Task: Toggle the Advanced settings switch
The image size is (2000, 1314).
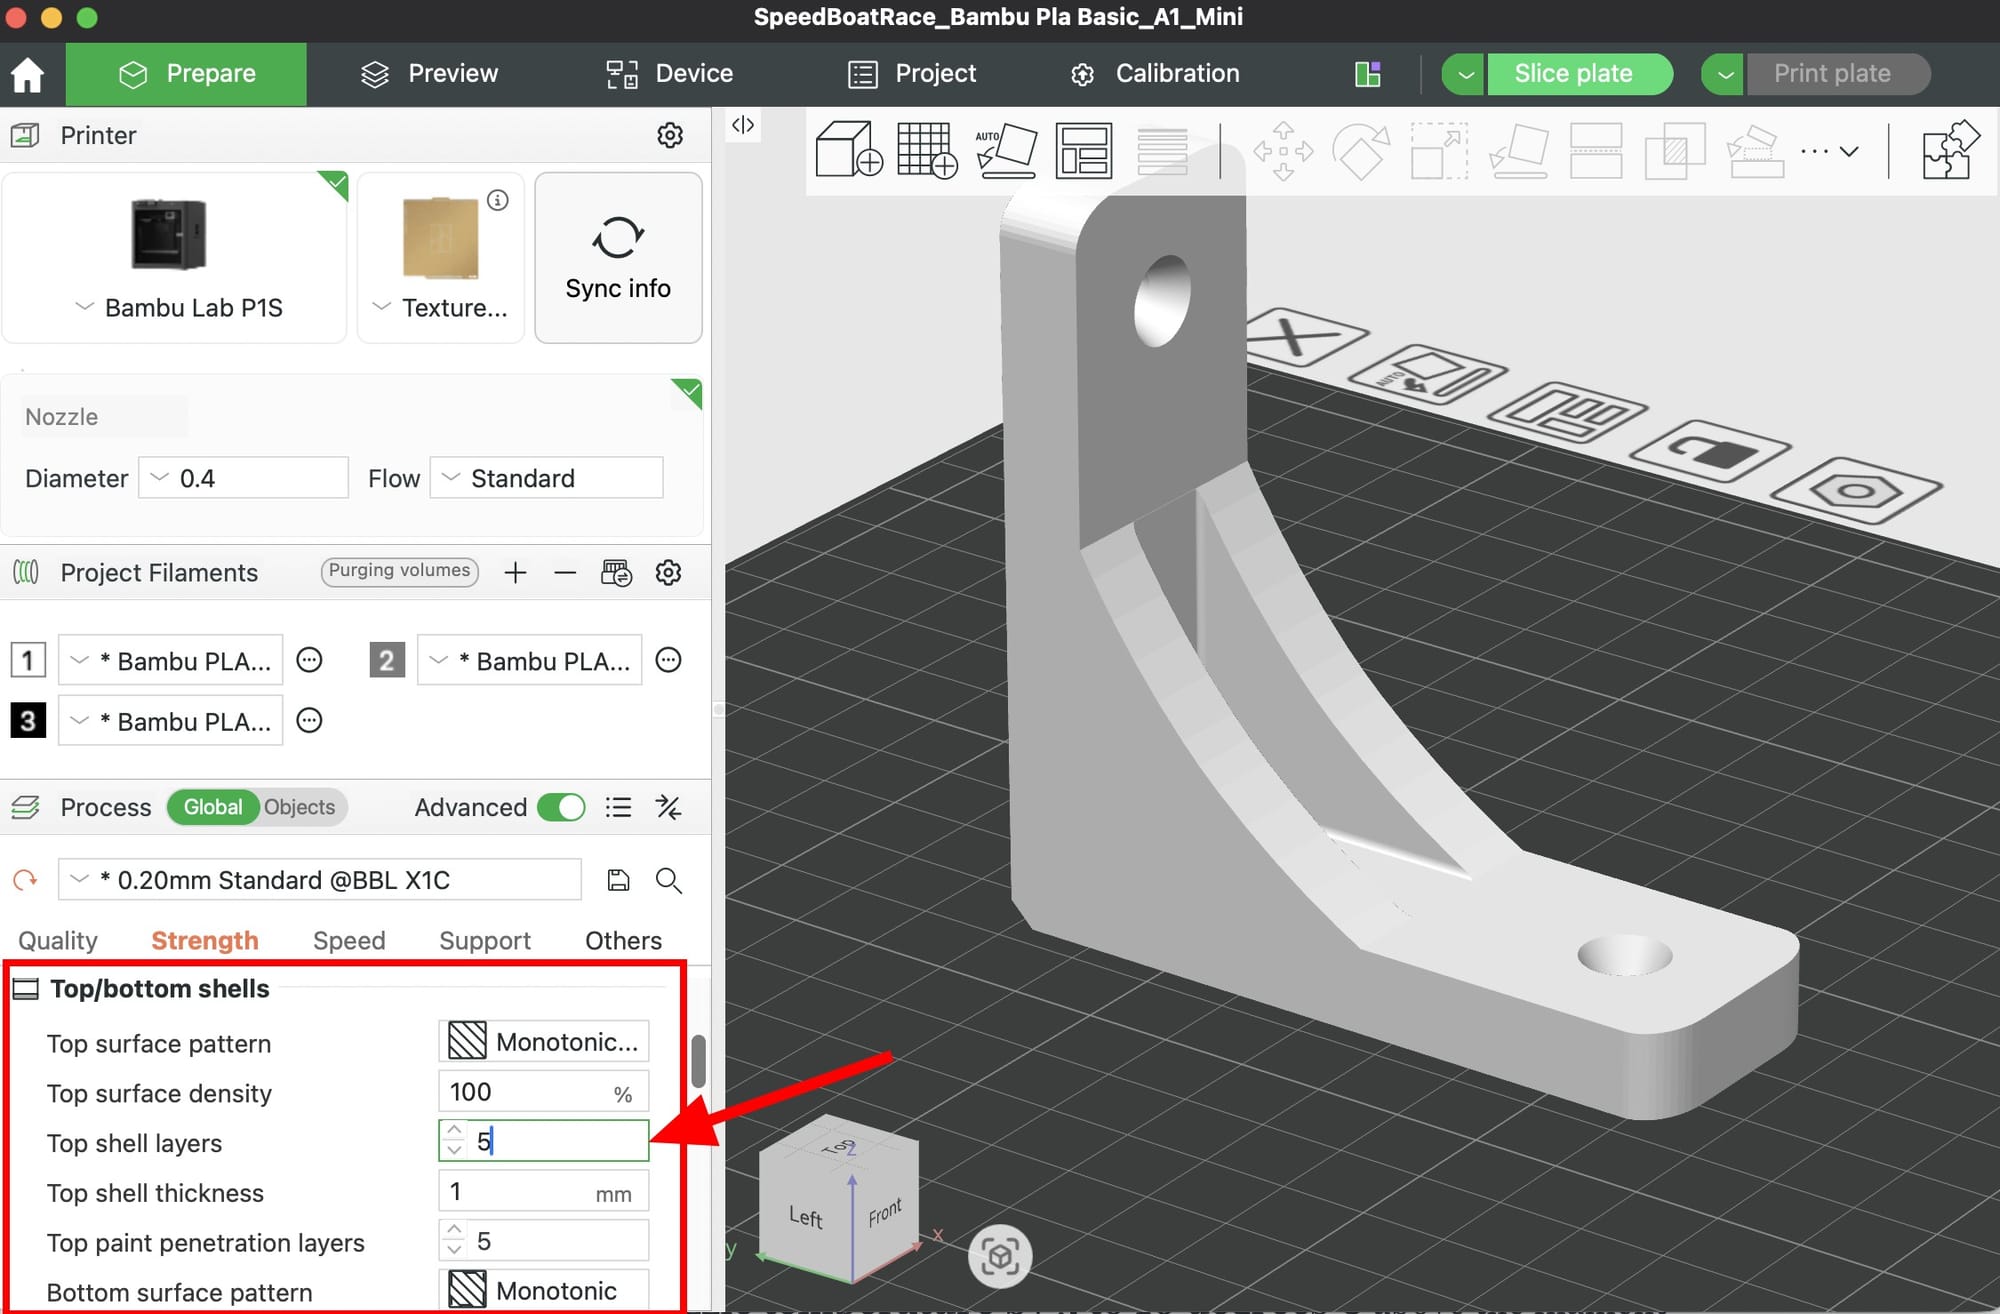Action: (561, 807)
